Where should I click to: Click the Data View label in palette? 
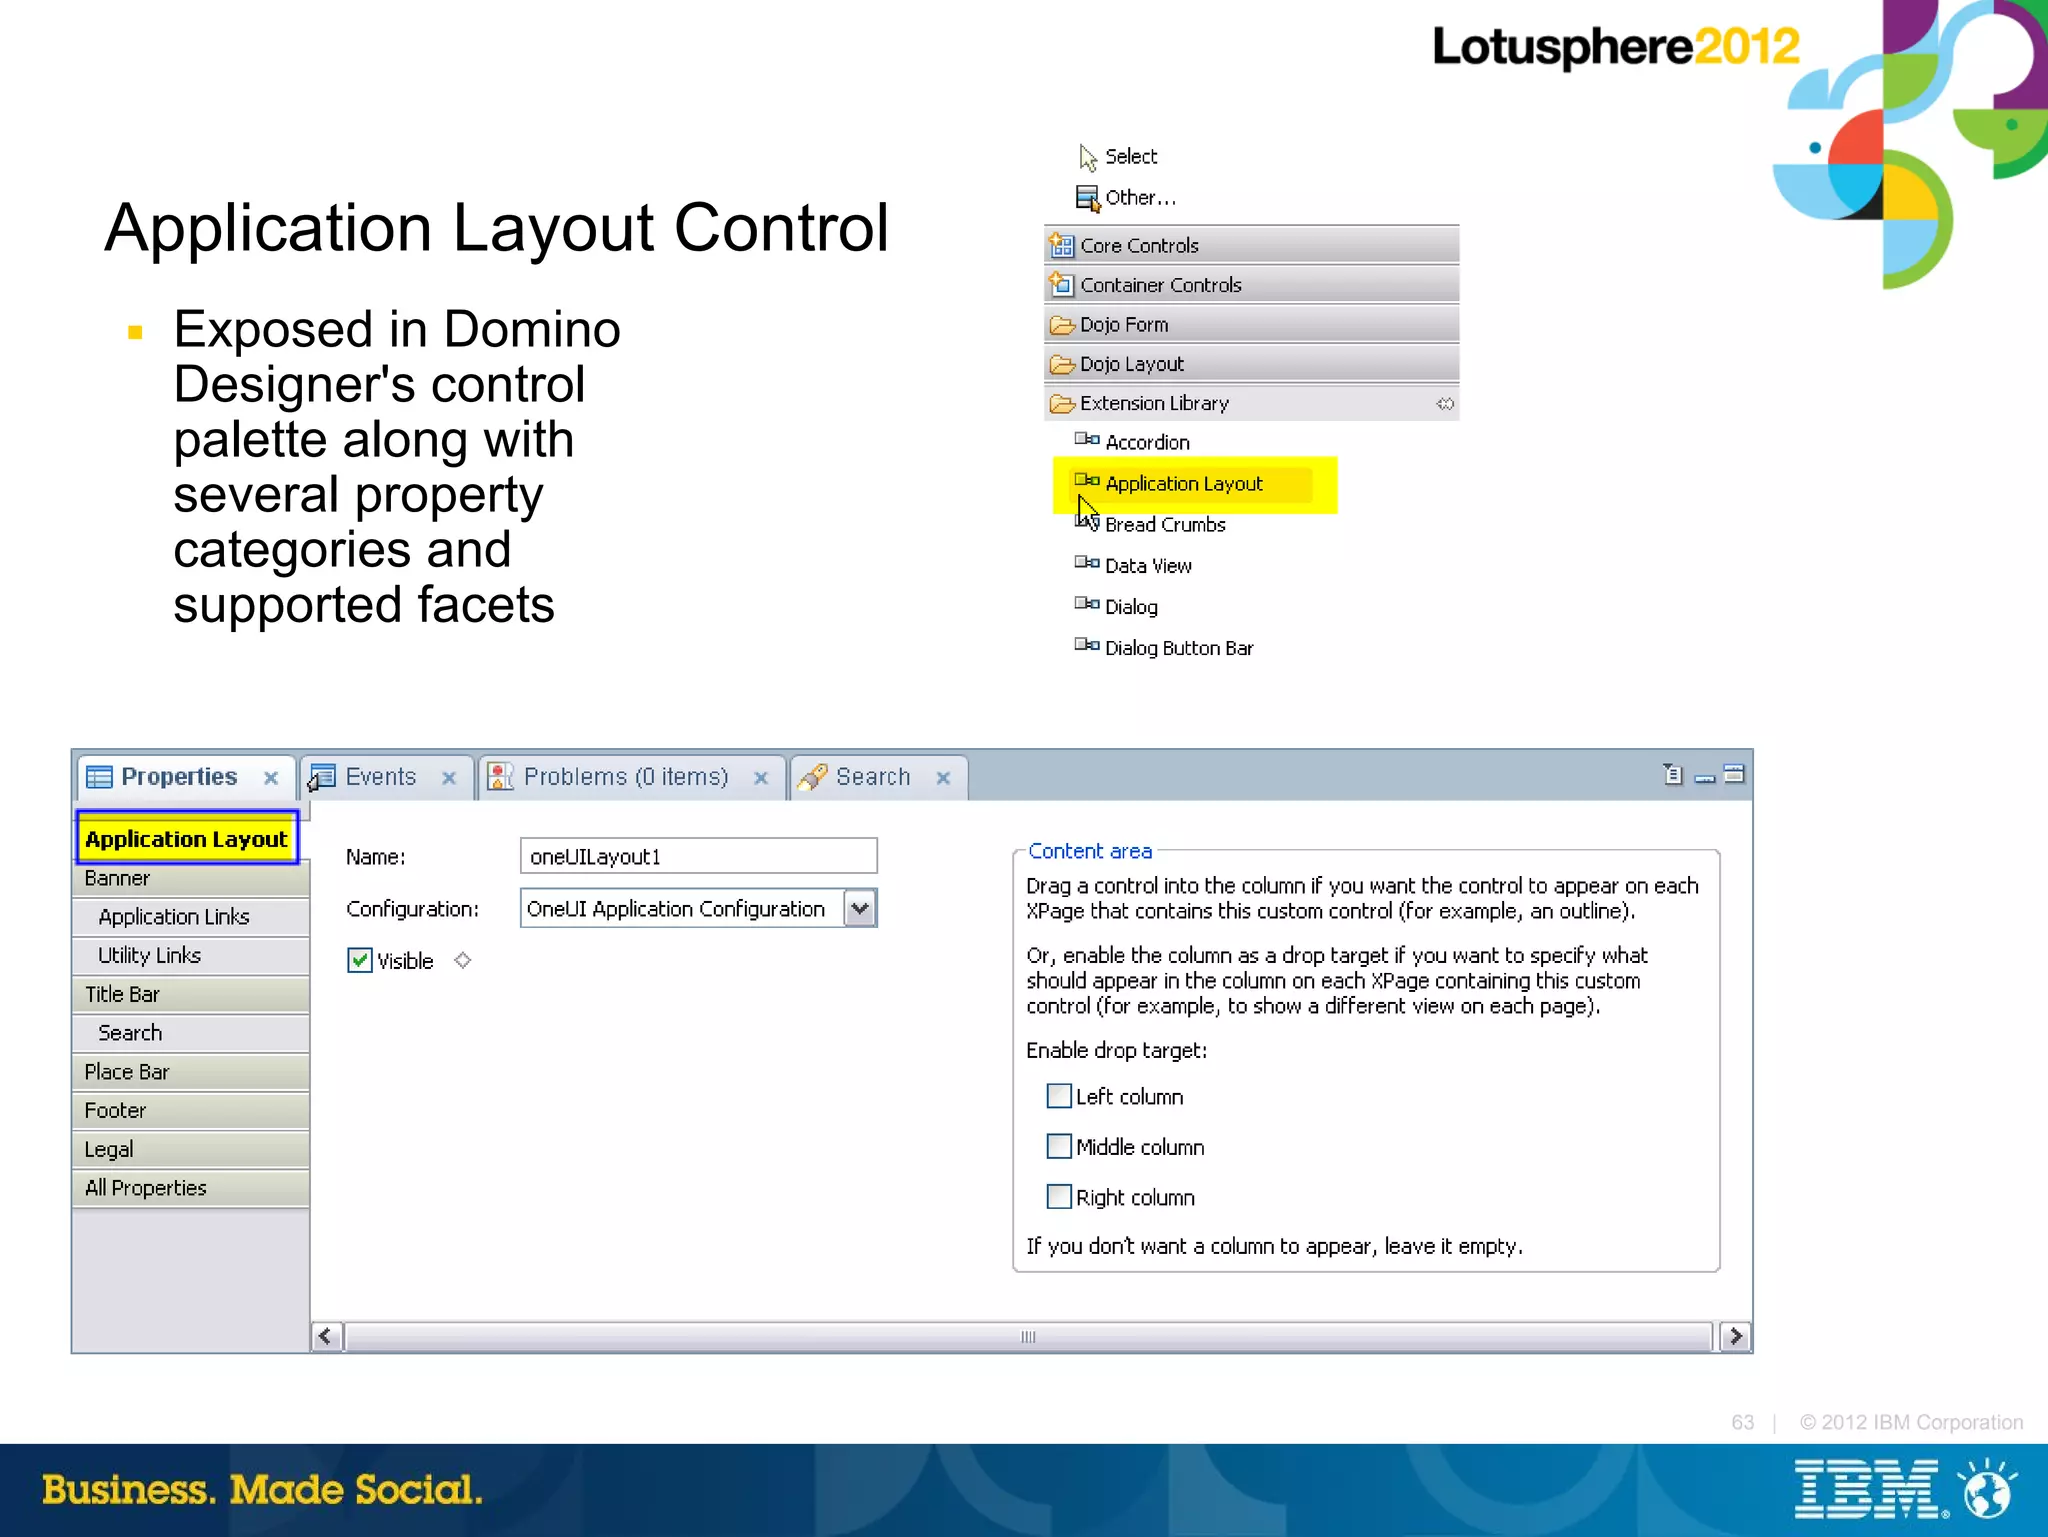pos(1148,566)
